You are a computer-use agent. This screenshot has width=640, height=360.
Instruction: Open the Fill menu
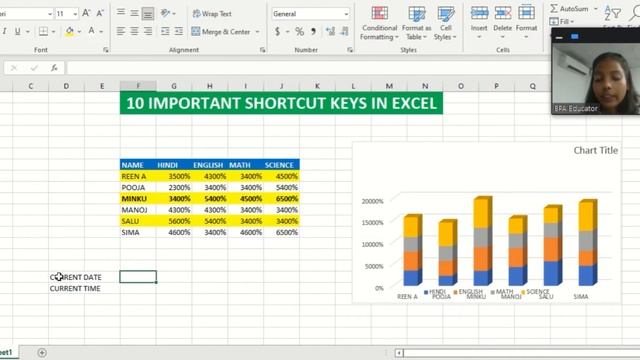click(x=562, y=21)
